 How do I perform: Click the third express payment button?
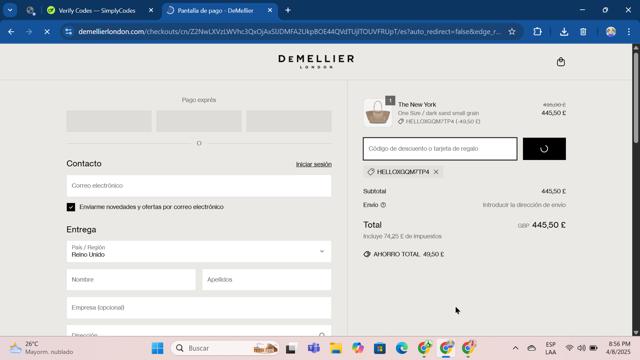tap(289, 121)
